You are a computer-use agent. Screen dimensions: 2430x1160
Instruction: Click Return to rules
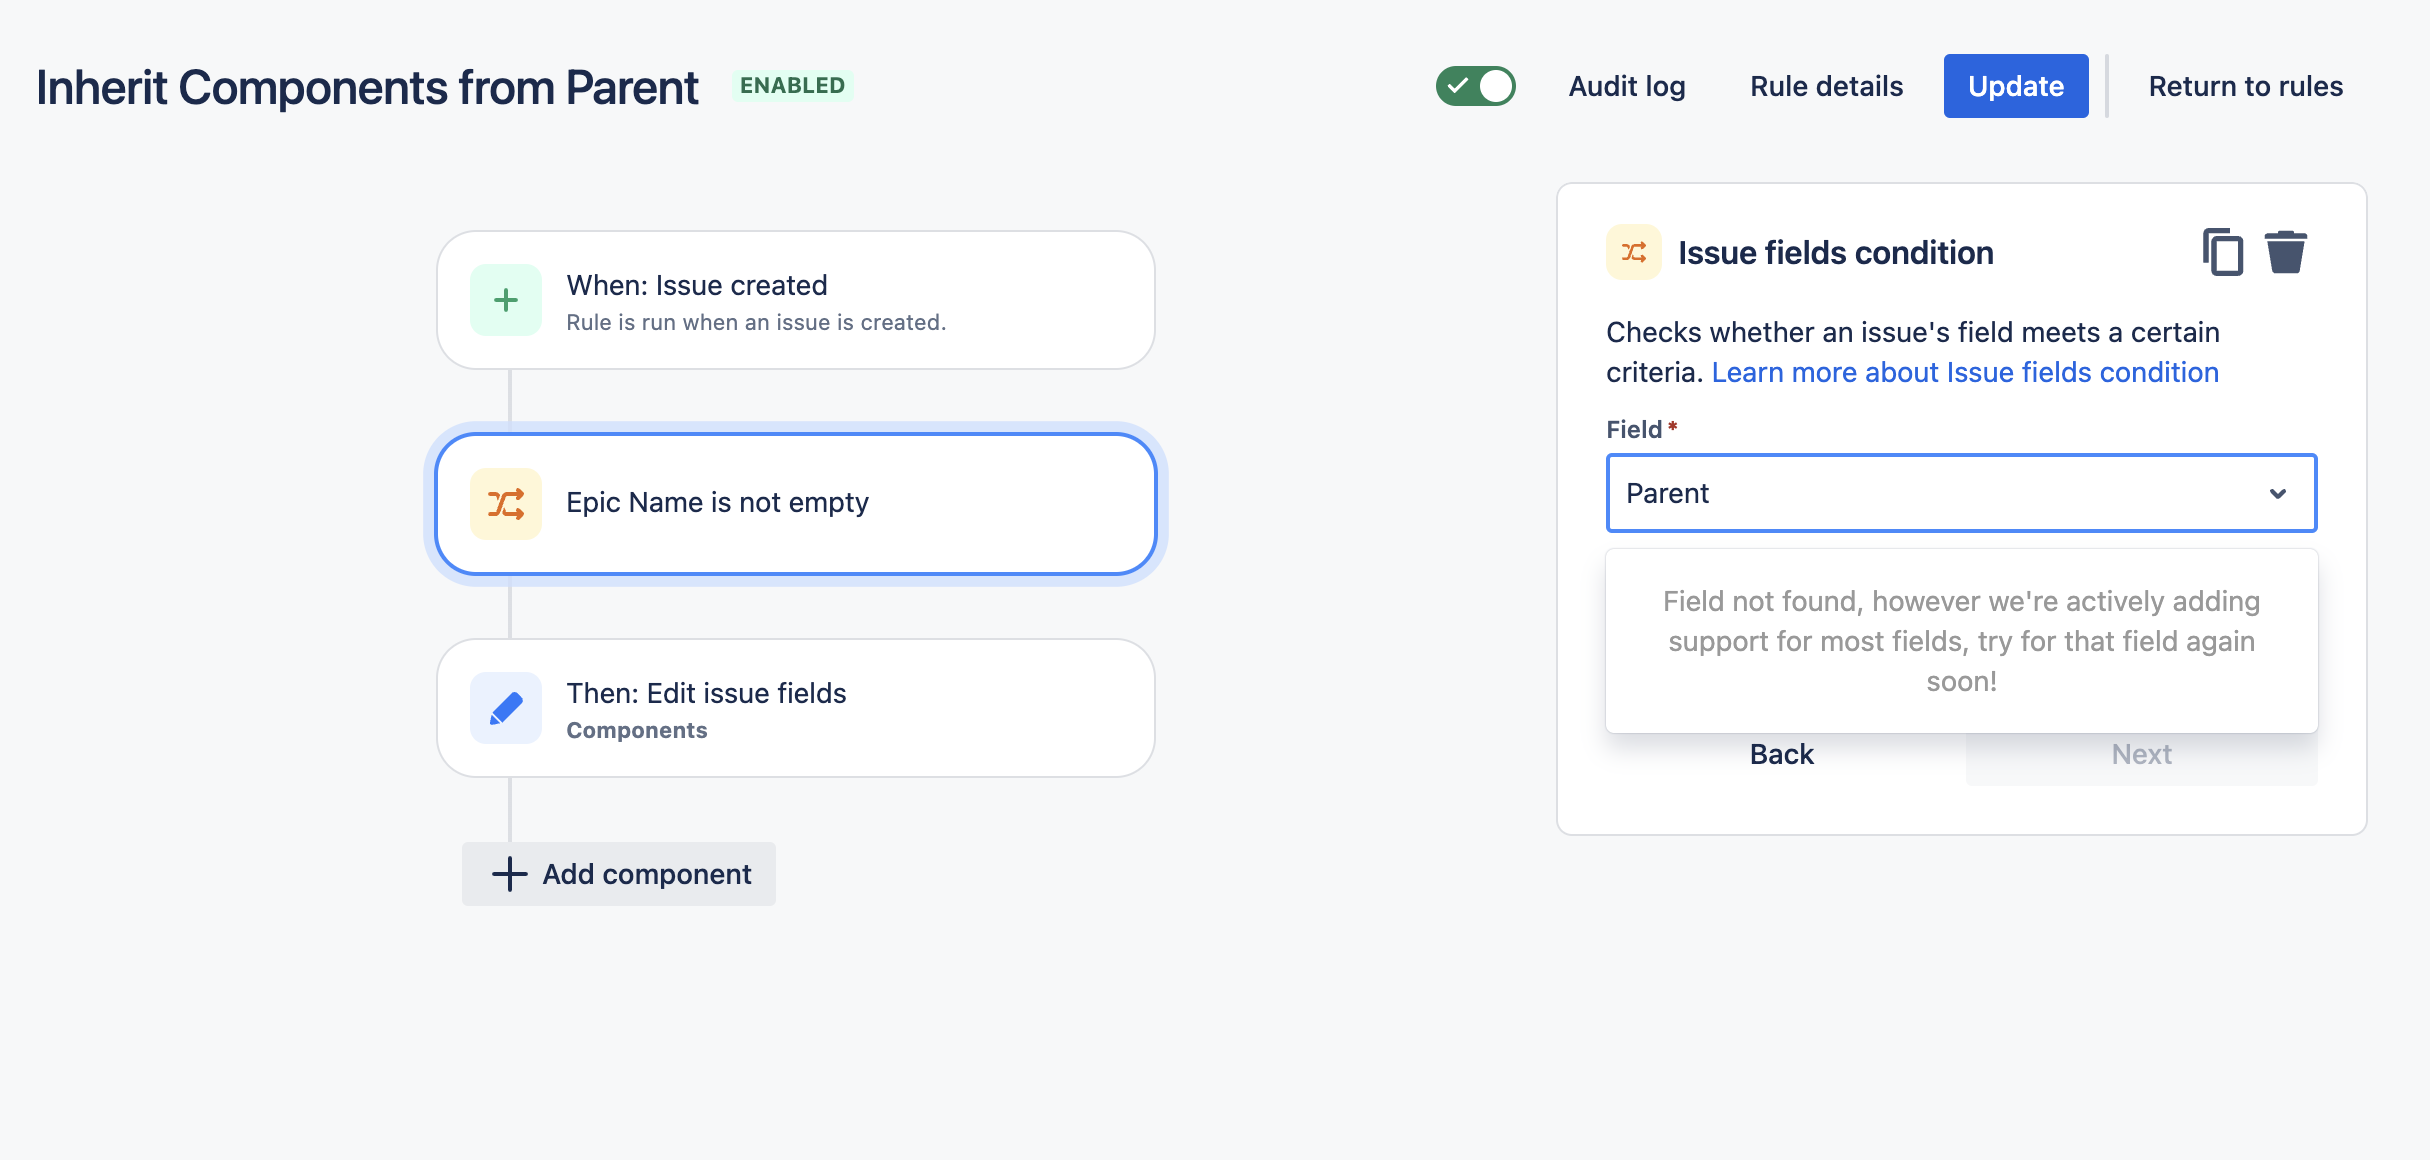coord(2243,86)
